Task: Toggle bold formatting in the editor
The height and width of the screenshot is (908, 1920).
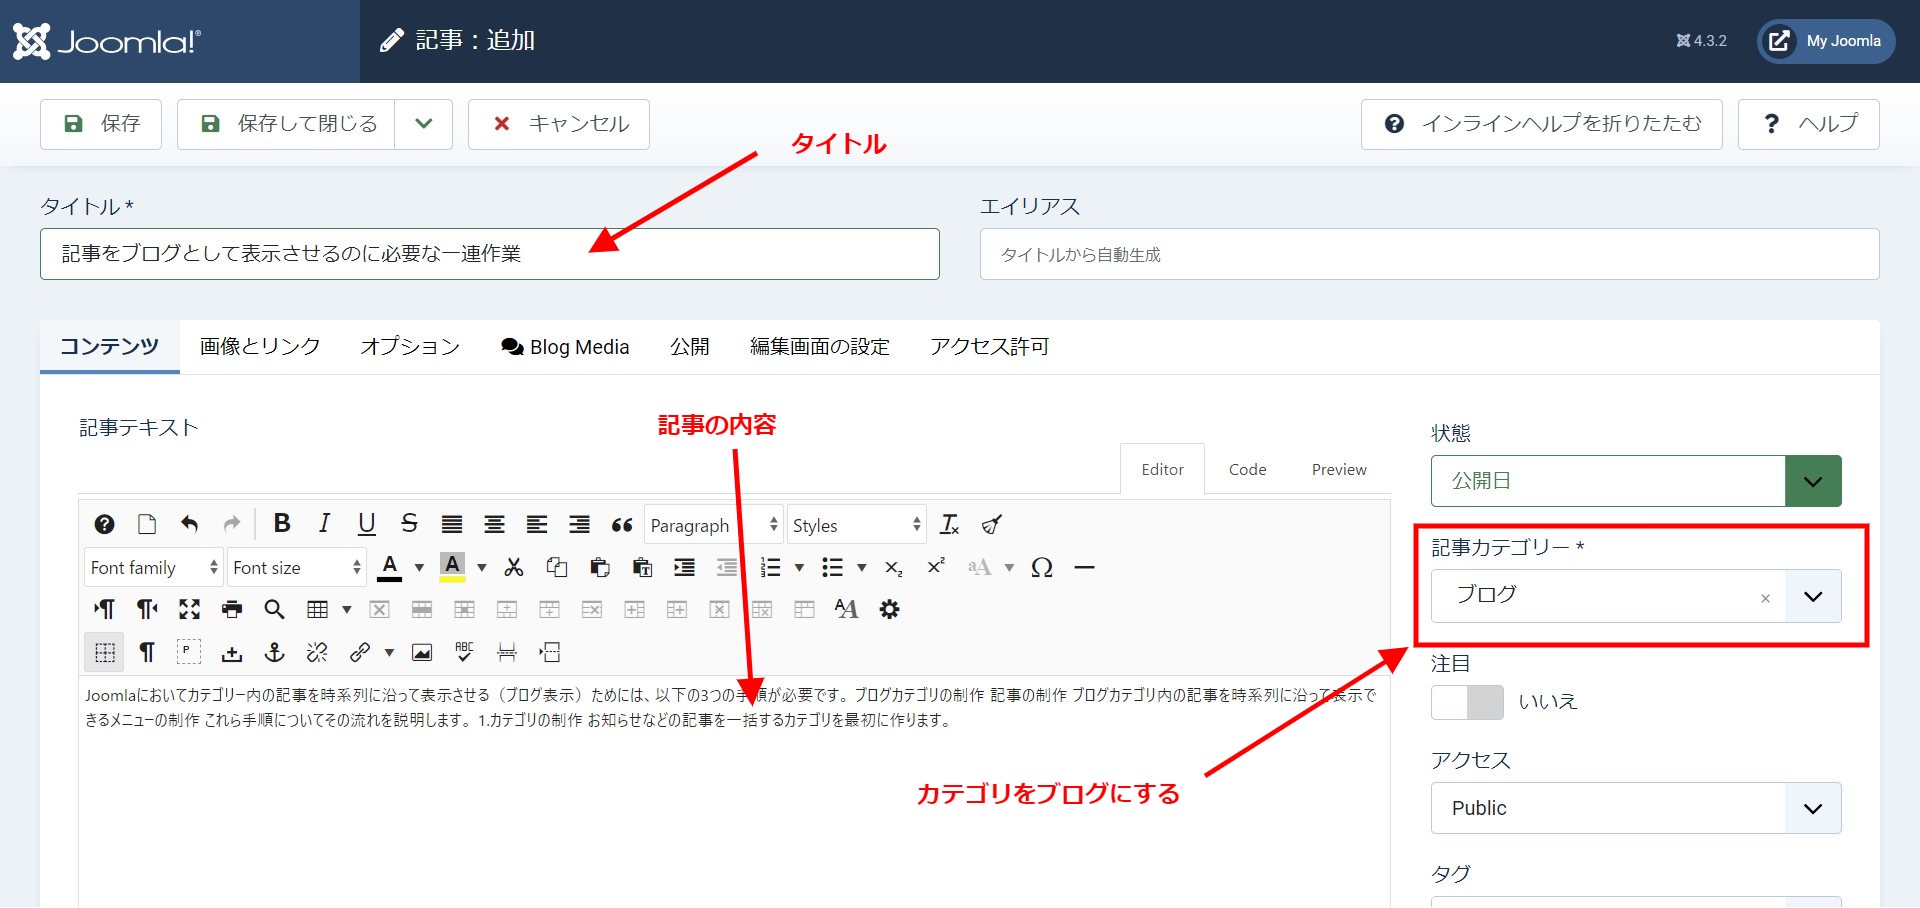Action: tap(281, 524)
